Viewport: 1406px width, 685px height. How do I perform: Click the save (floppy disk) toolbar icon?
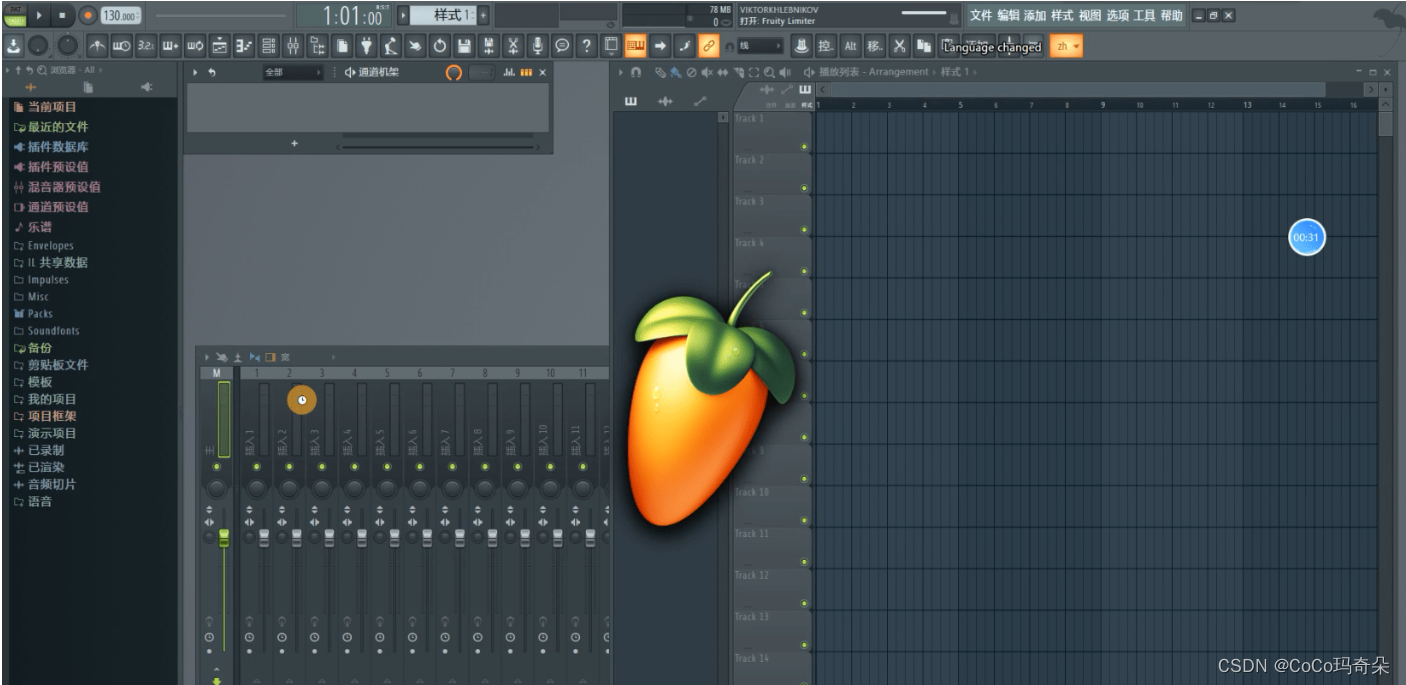(x=464, y=45)
